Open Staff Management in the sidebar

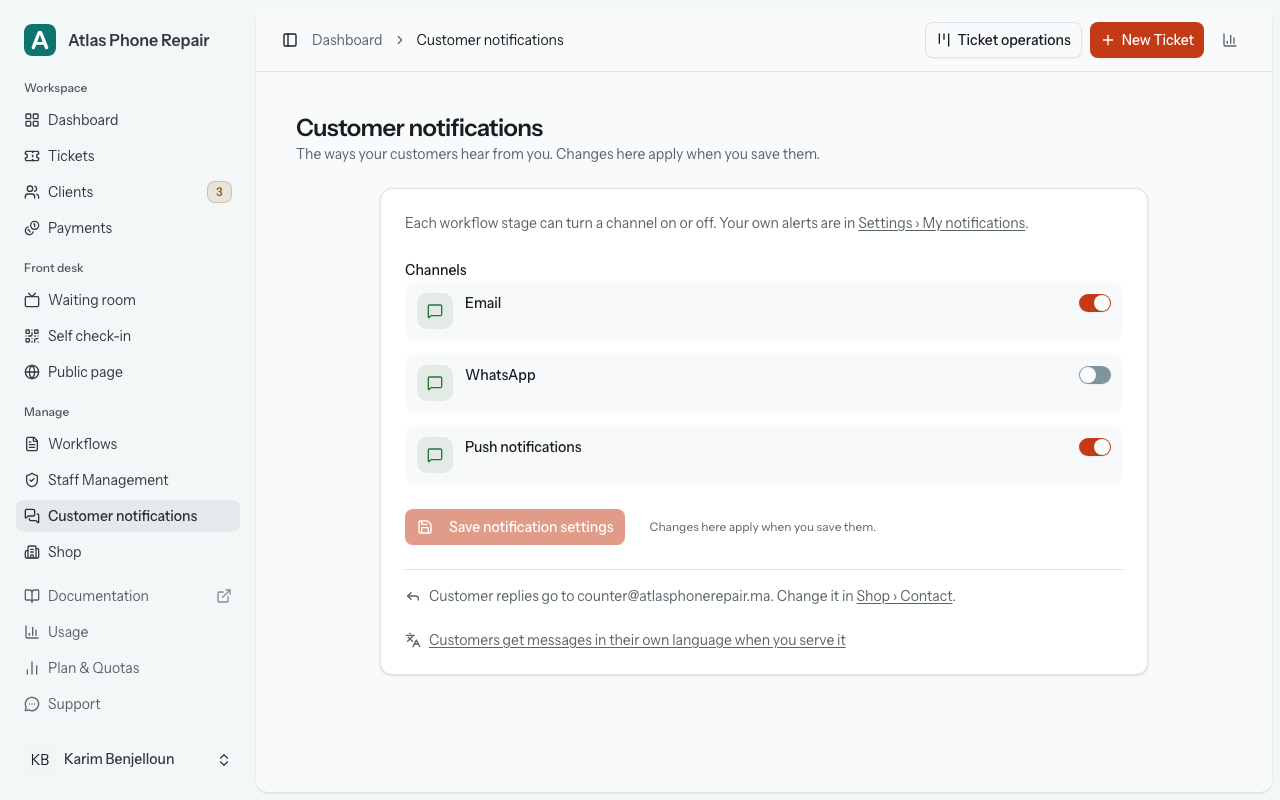128,480
